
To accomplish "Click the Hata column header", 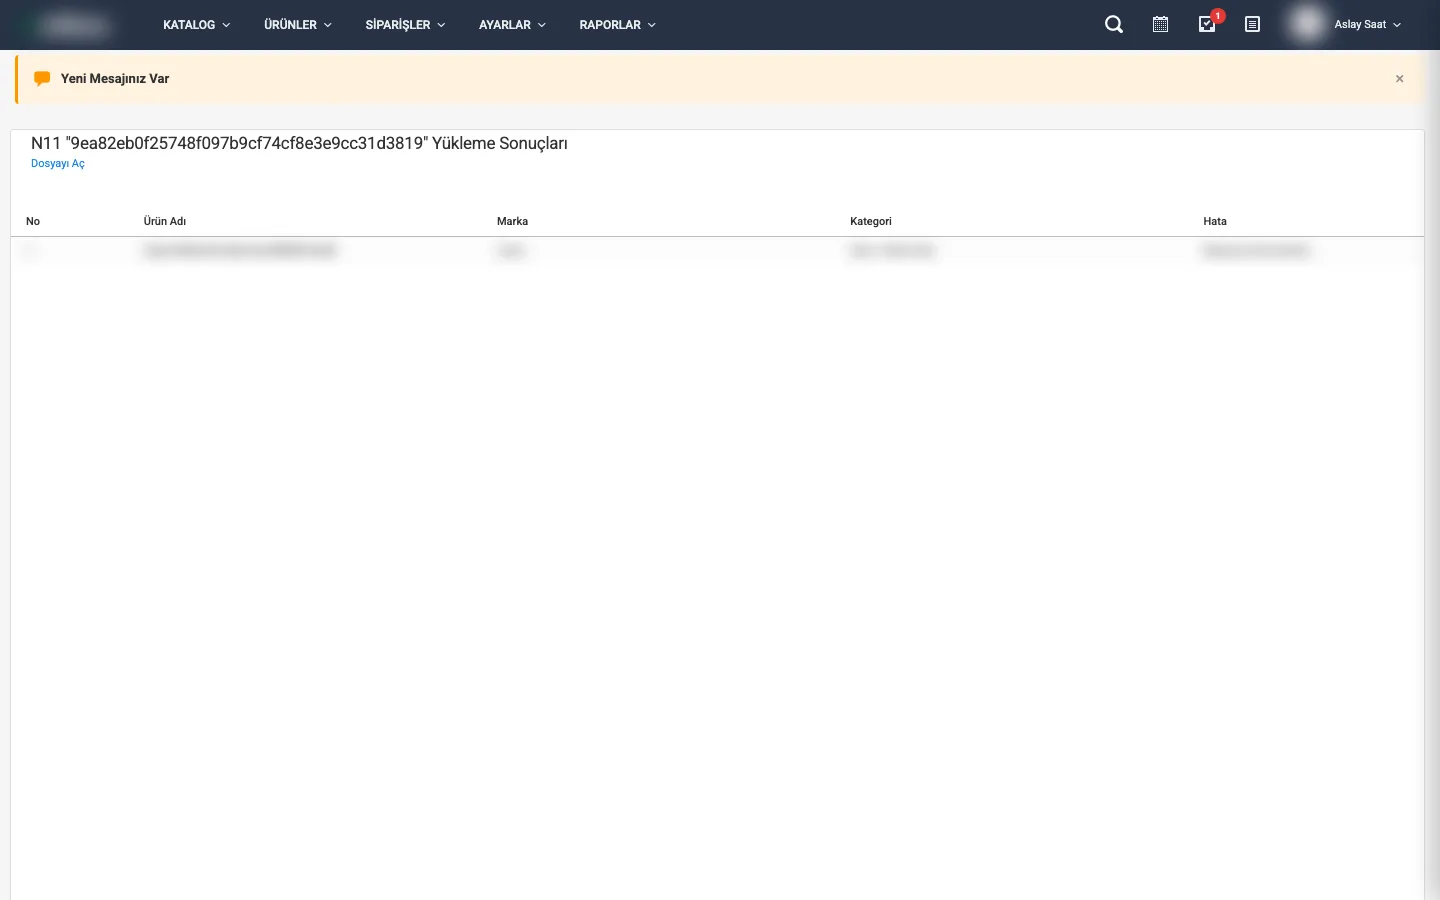I will point(1214,222).
